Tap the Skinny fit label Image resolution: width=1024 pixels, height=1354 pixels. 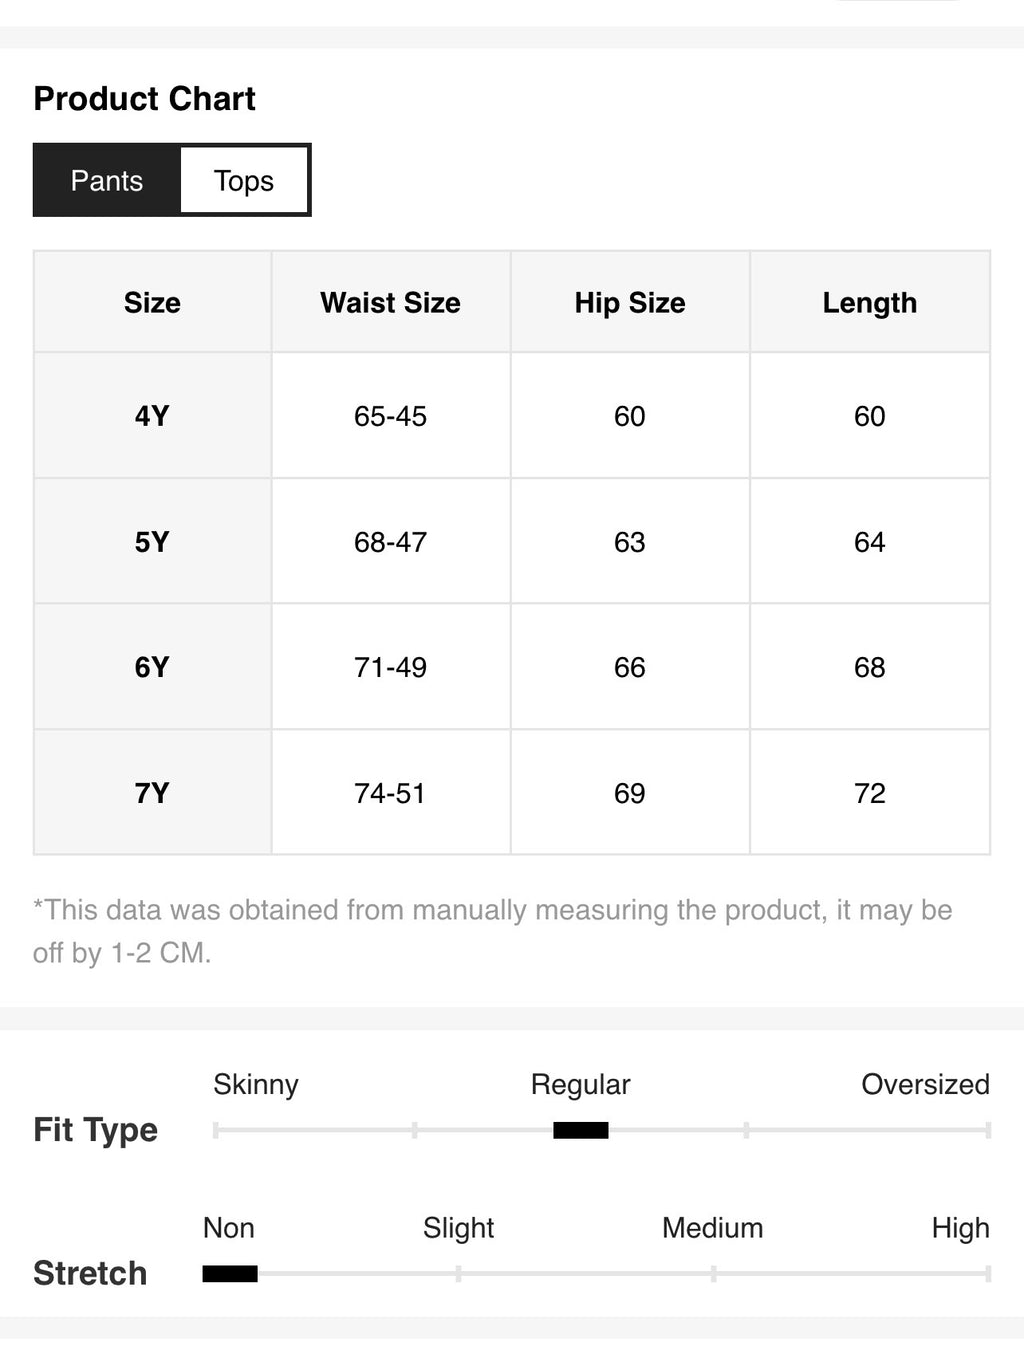tap(256, 1084)
